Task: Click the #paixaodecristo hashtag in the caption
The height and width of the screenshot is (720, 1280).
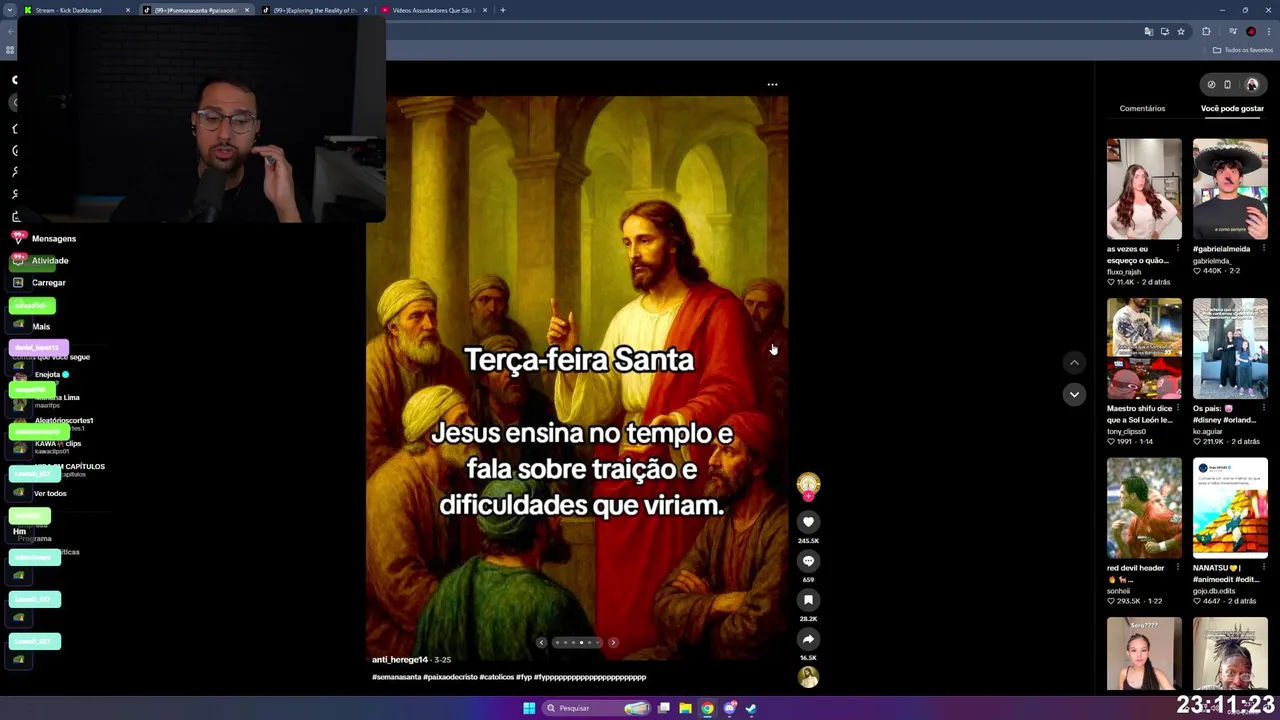Action: (x=450, y=677)
